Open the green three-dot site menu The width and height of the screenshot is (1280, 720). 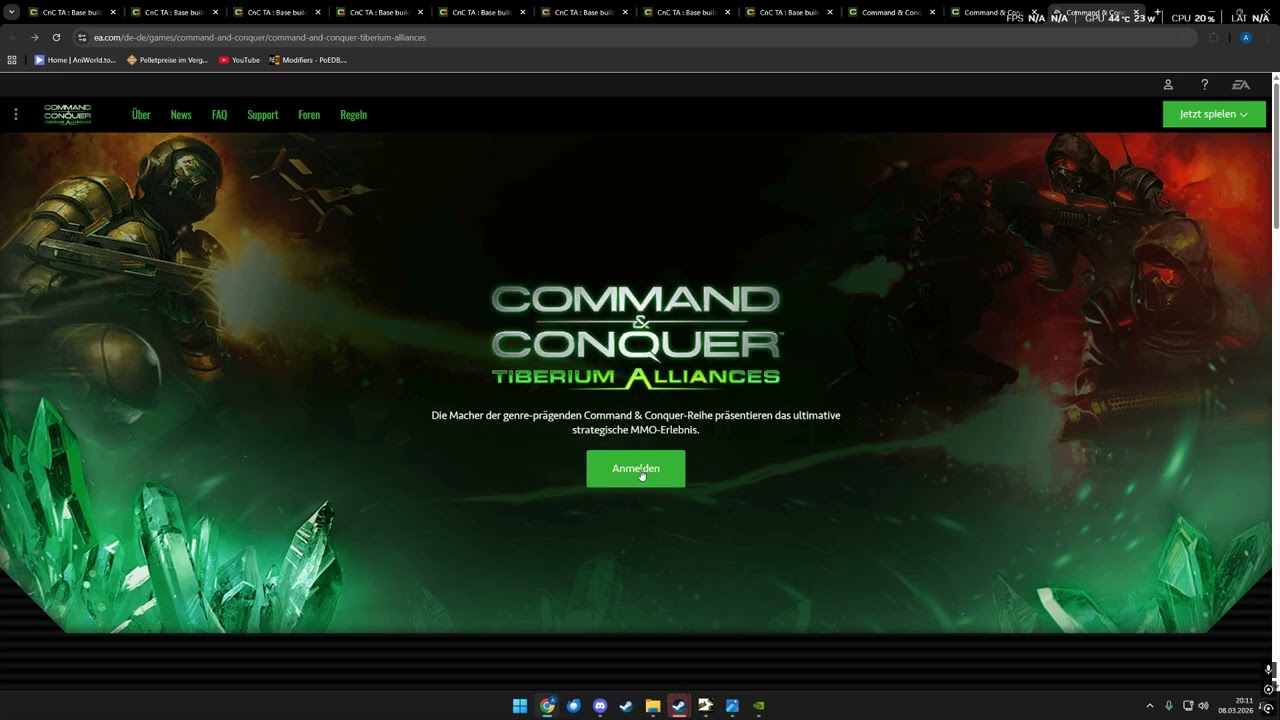(15, 114)
